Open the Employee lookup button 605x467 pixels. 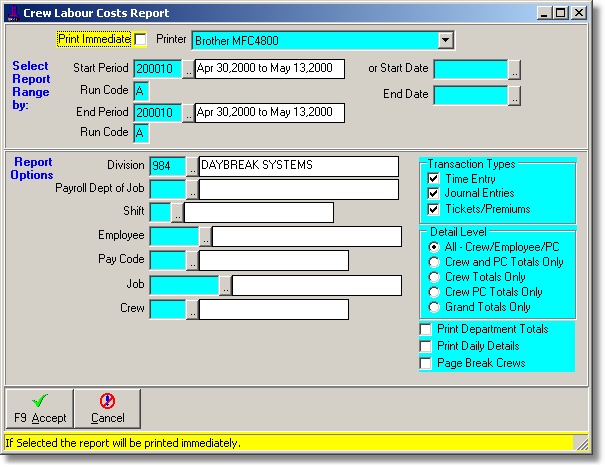(x=205, y=237)
